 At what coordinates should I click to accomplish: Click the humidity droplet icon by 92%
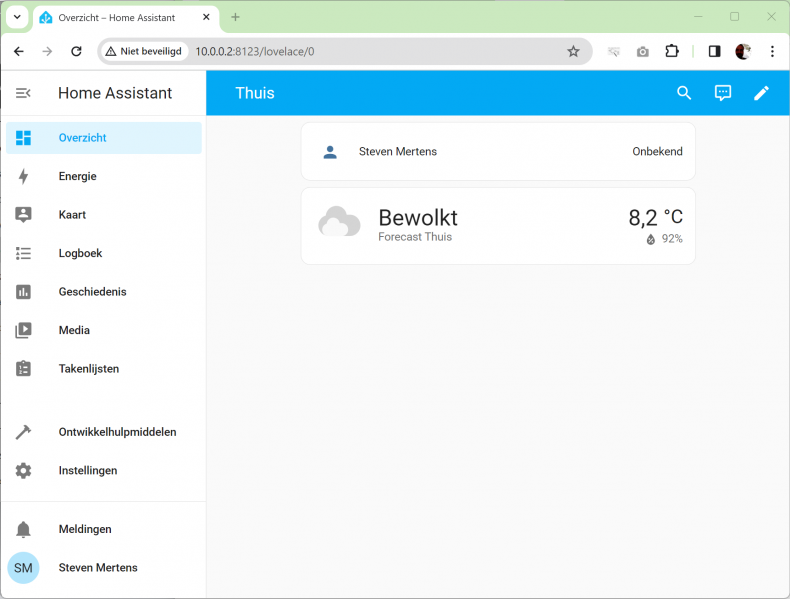[x=650, y=240]
